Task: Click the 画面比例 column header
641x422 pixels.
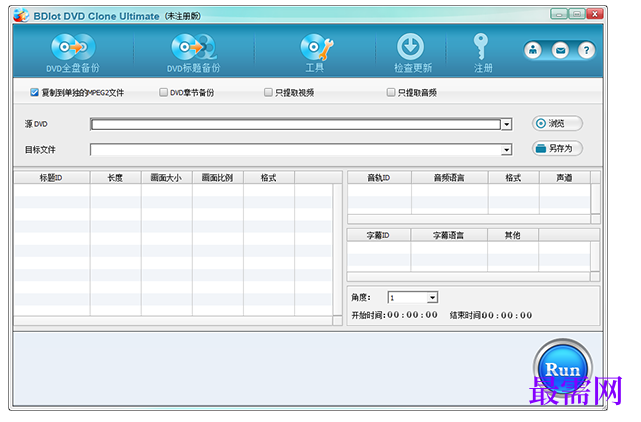Action: [217, 178]
